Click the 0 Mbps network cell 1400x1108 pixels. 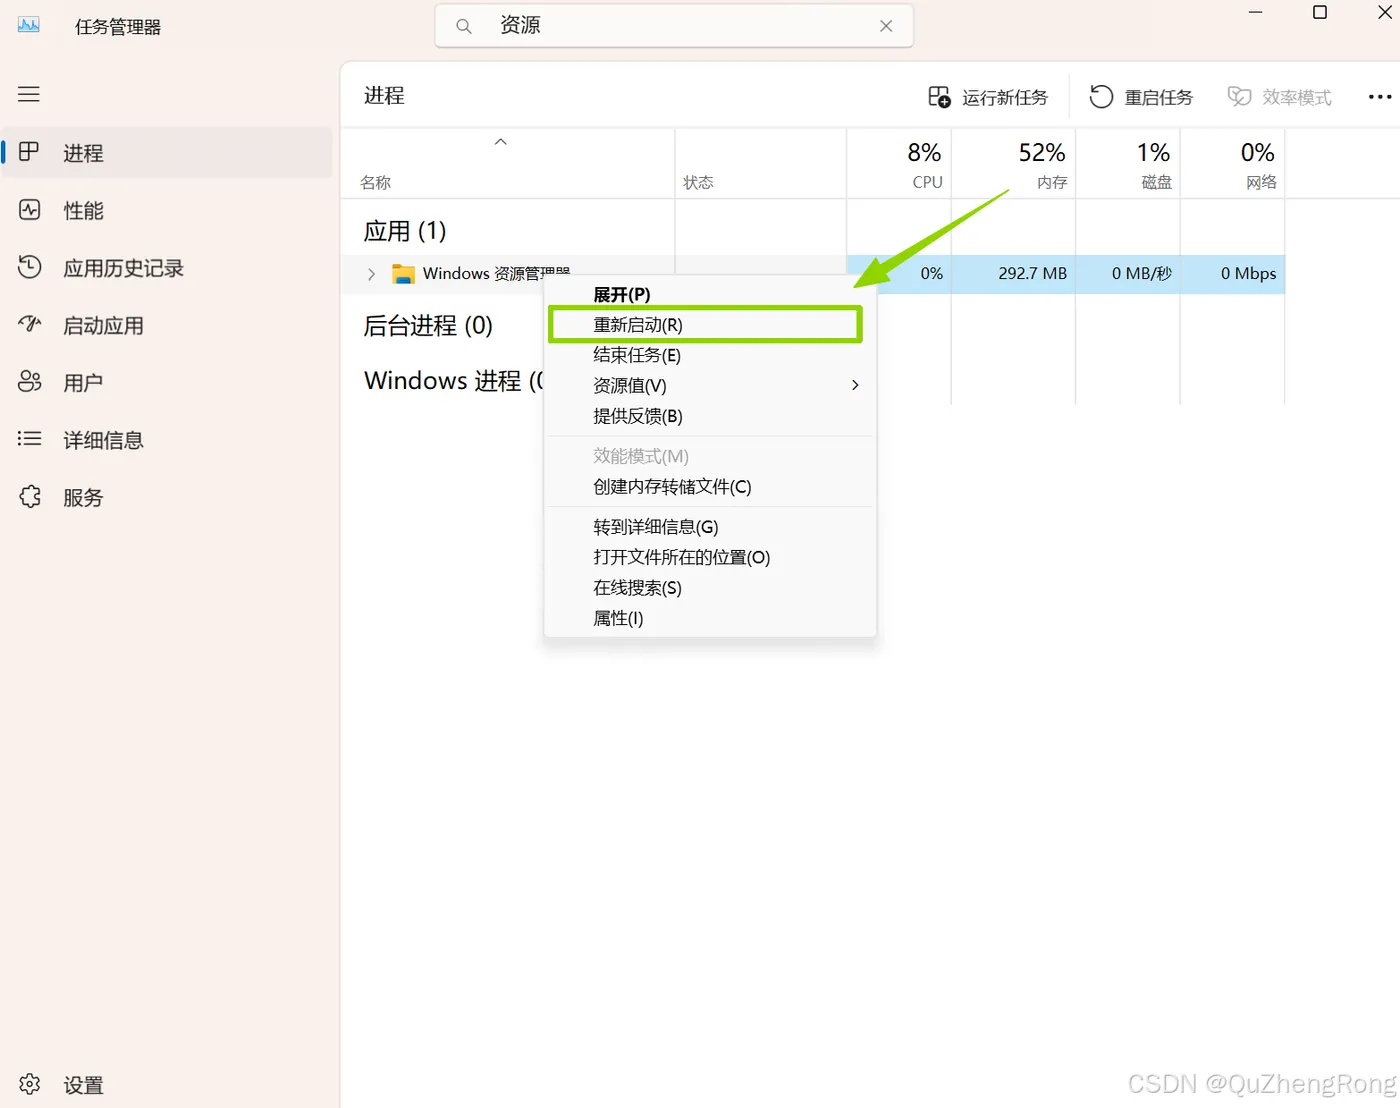pos(1233,274)
